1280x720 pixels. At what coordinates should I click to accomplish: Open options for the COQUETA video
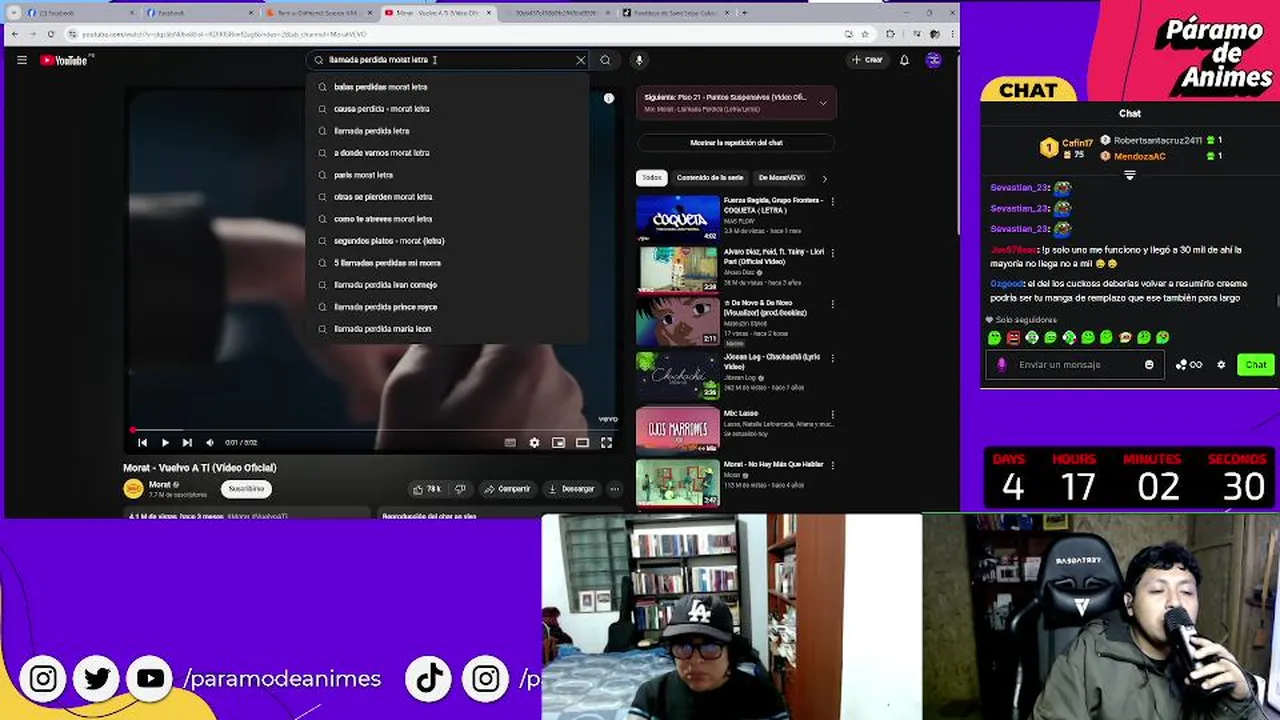pyautogui.click(x=832, y=201)
